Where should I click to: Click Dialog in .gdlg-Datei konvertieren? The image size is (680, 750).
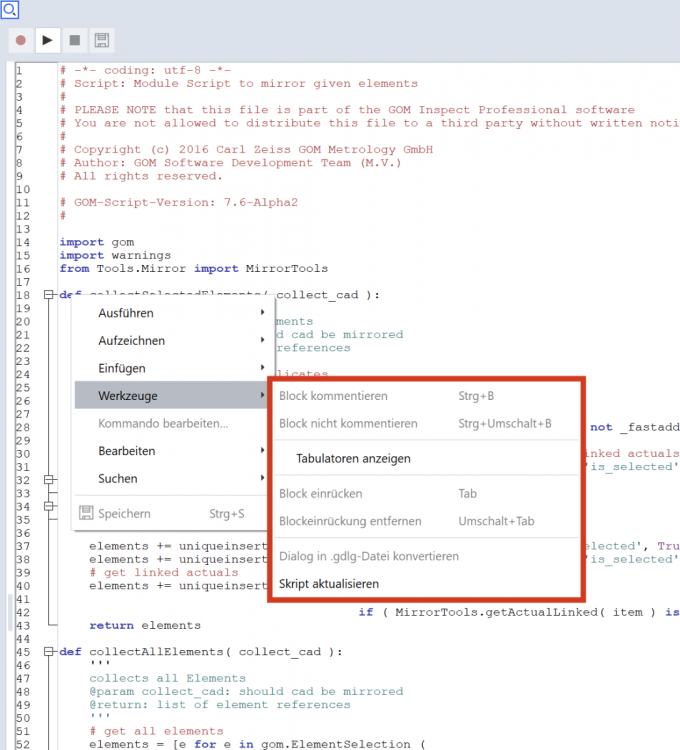pos(369,556)
